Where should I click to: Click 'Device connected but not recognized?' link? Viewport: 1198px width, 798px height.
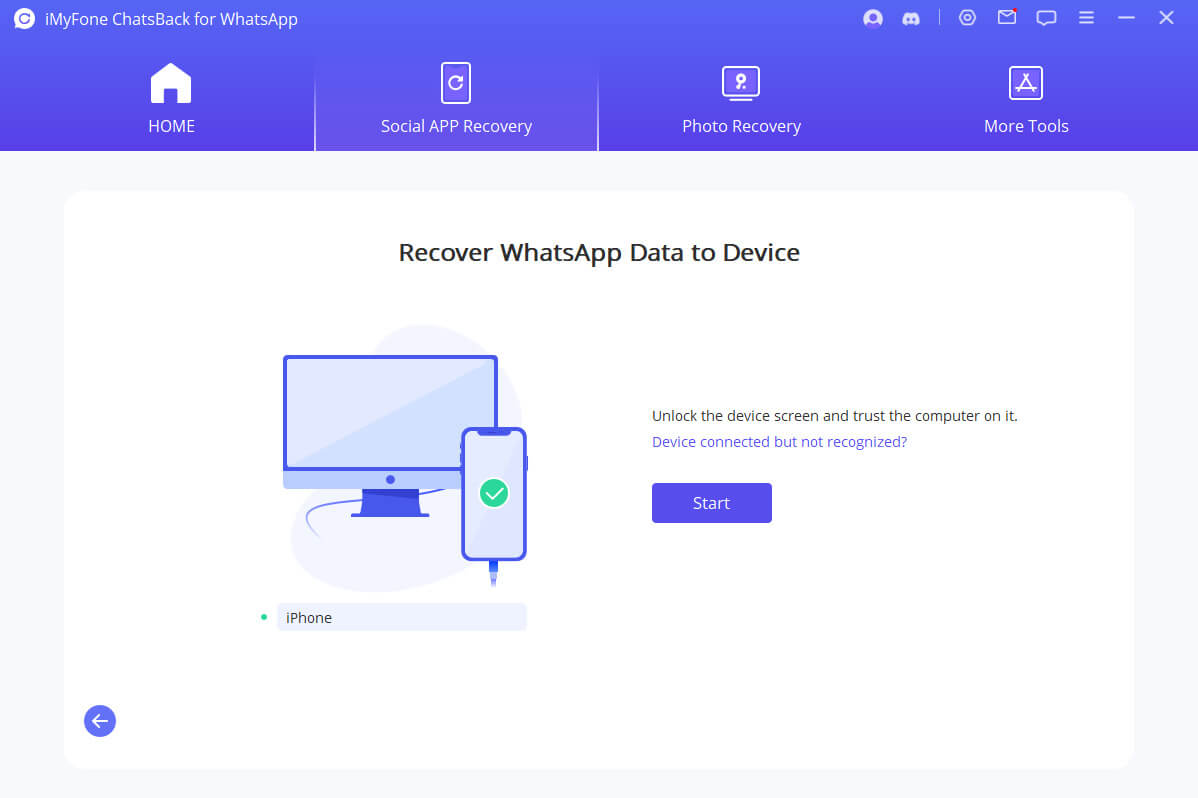779,442
